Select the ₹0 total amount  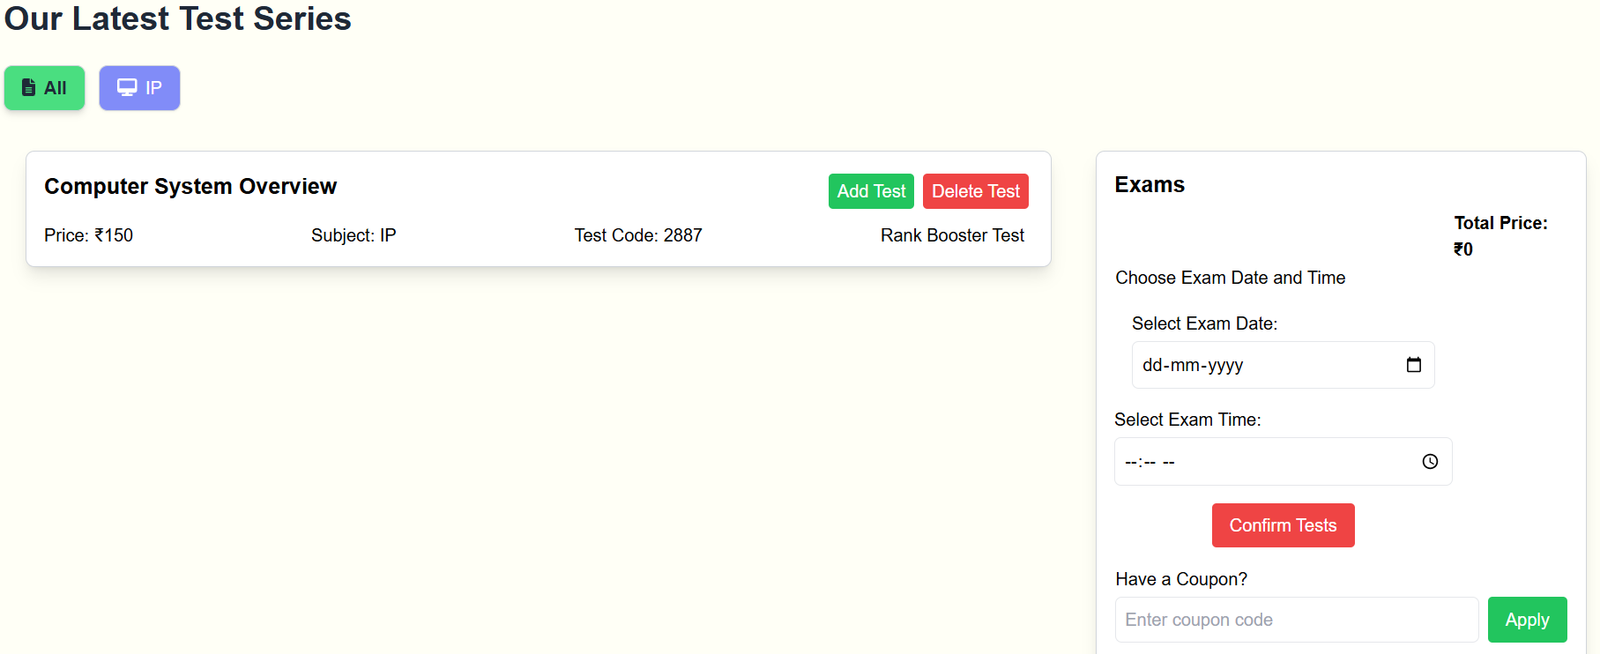[1463, 249]
